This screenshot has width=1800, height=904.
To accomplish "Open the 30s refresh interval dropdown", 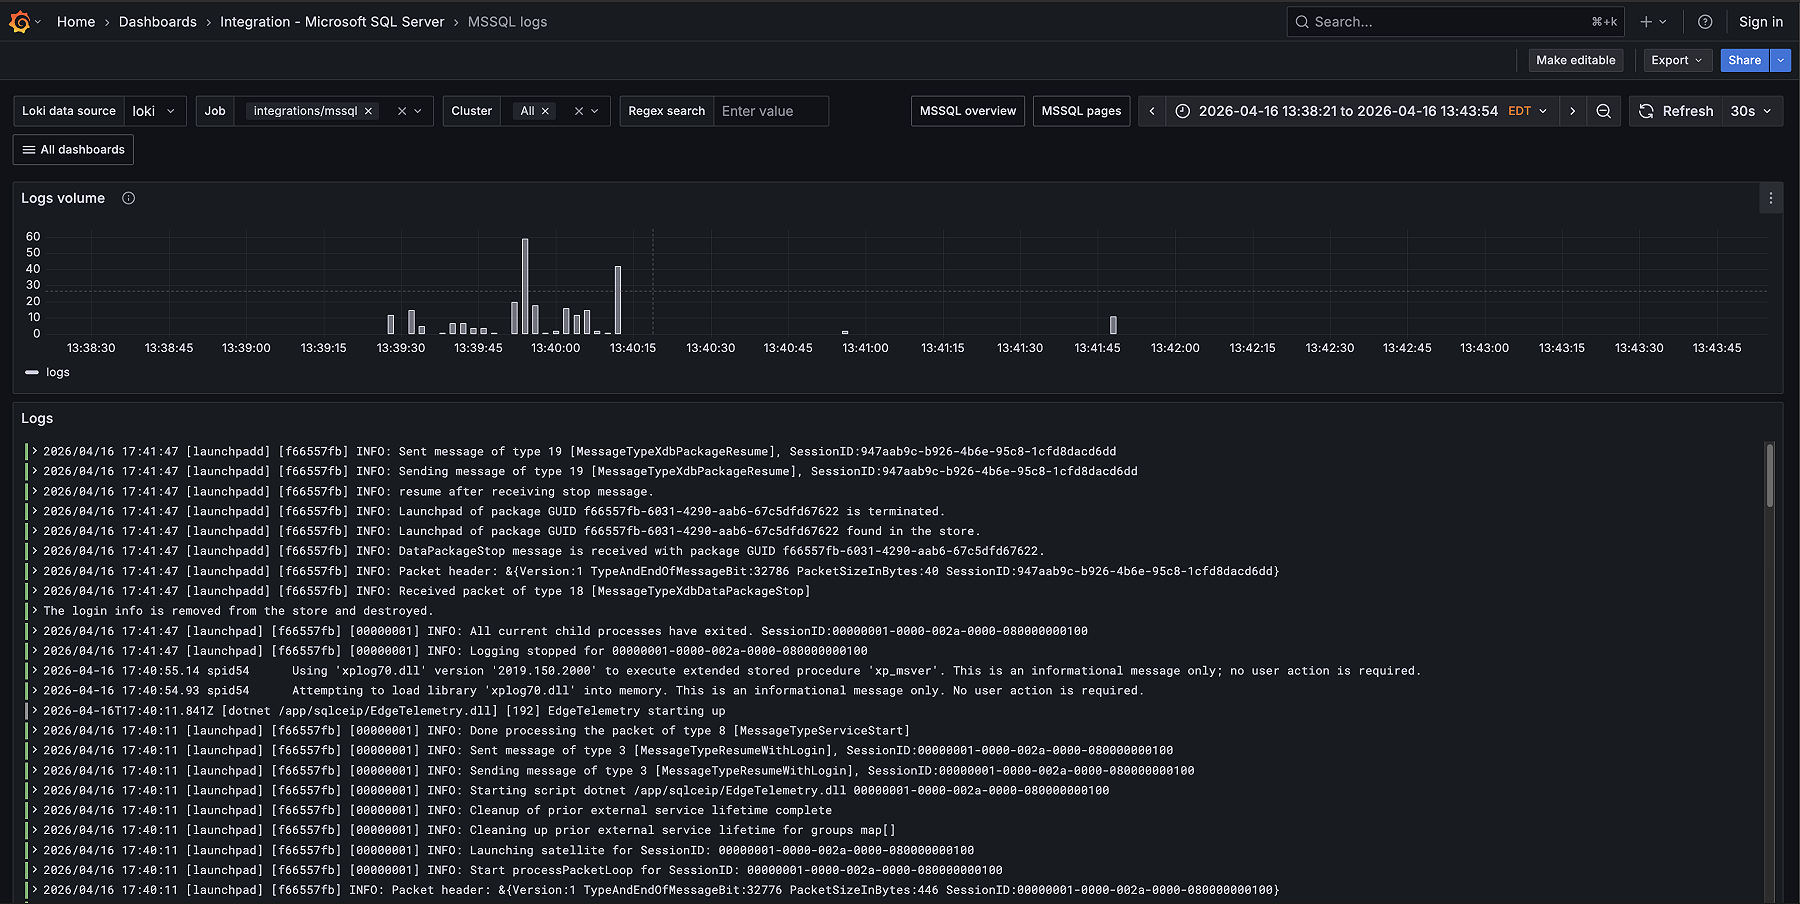I will point(1751,111).
